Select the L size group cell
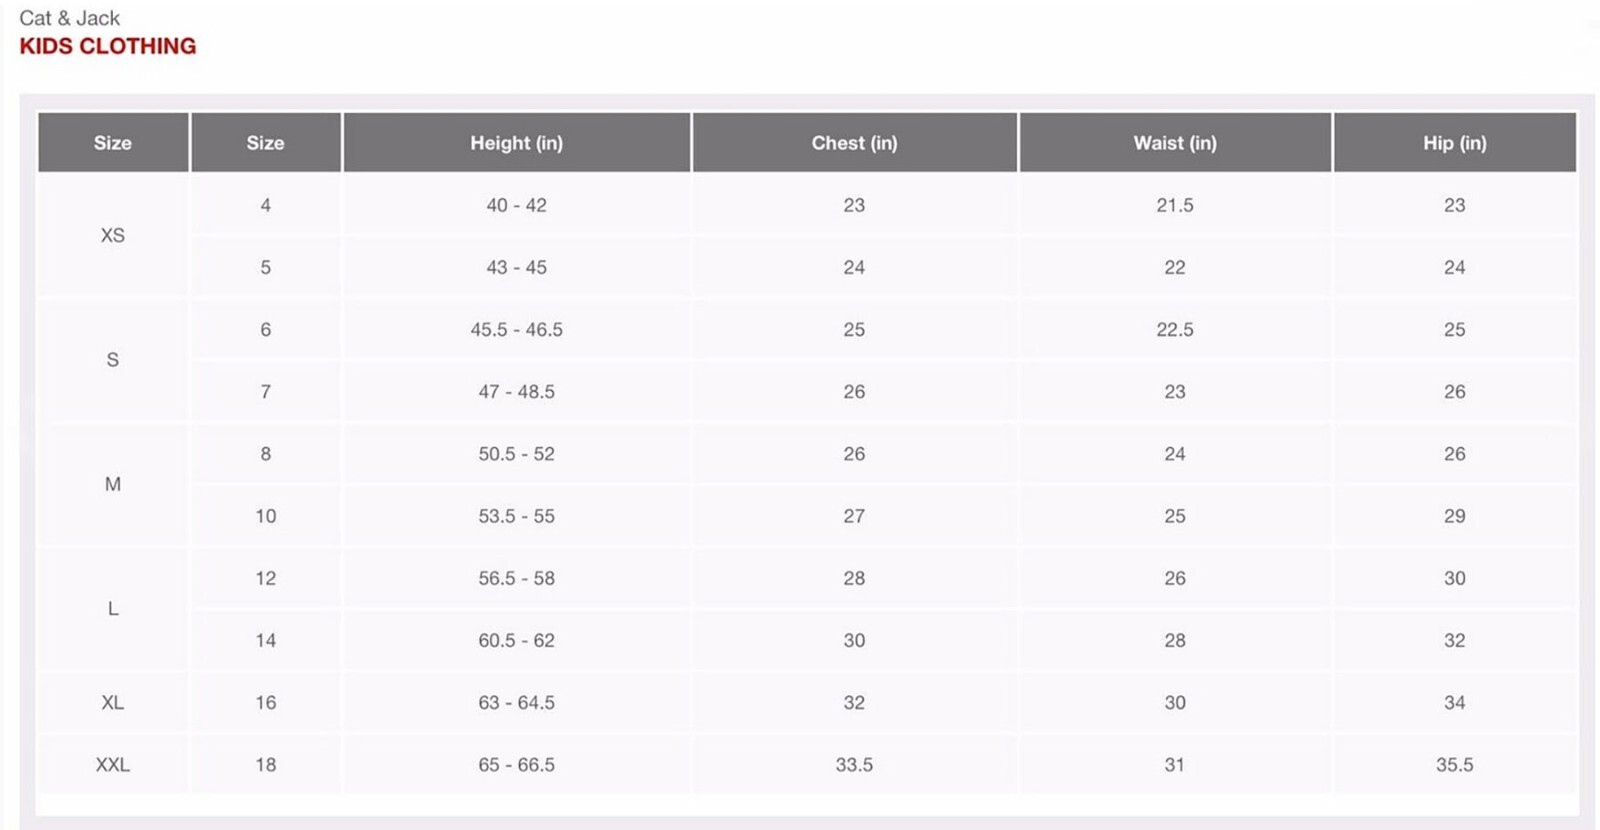The width and height of the screenshot is (1600, 830). click(113, 609)
